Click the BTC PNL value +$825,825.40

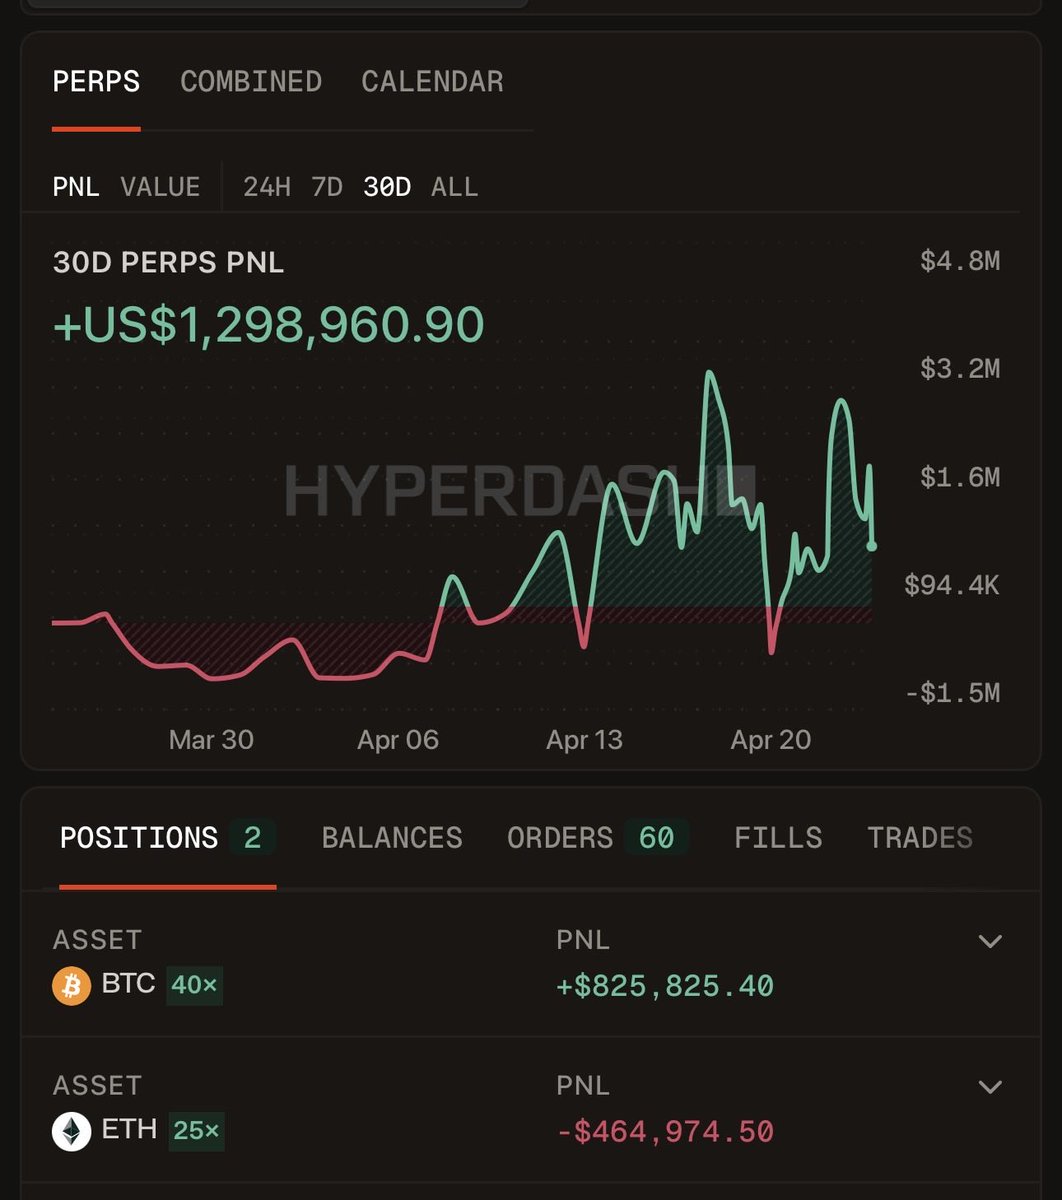(665, 987)
